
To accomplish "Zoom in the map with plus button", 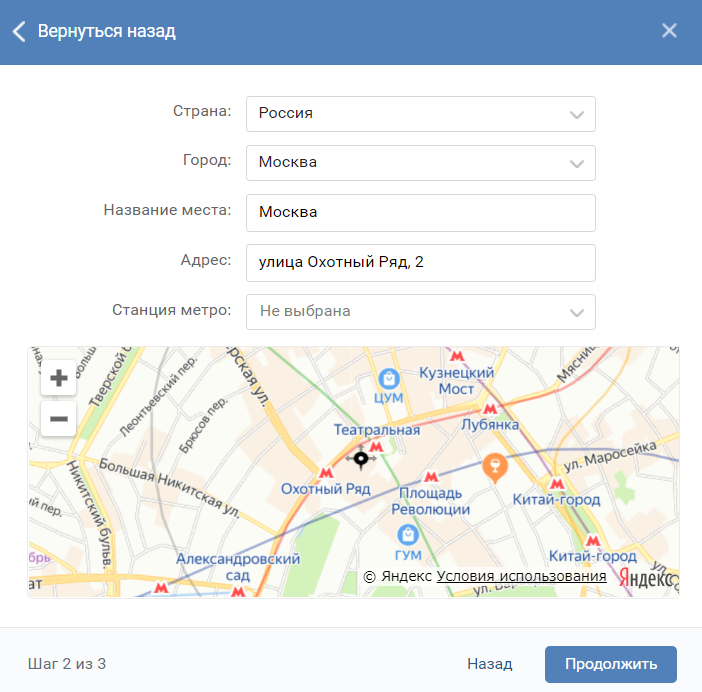I will pyautogui.click(x=59, y=378).
